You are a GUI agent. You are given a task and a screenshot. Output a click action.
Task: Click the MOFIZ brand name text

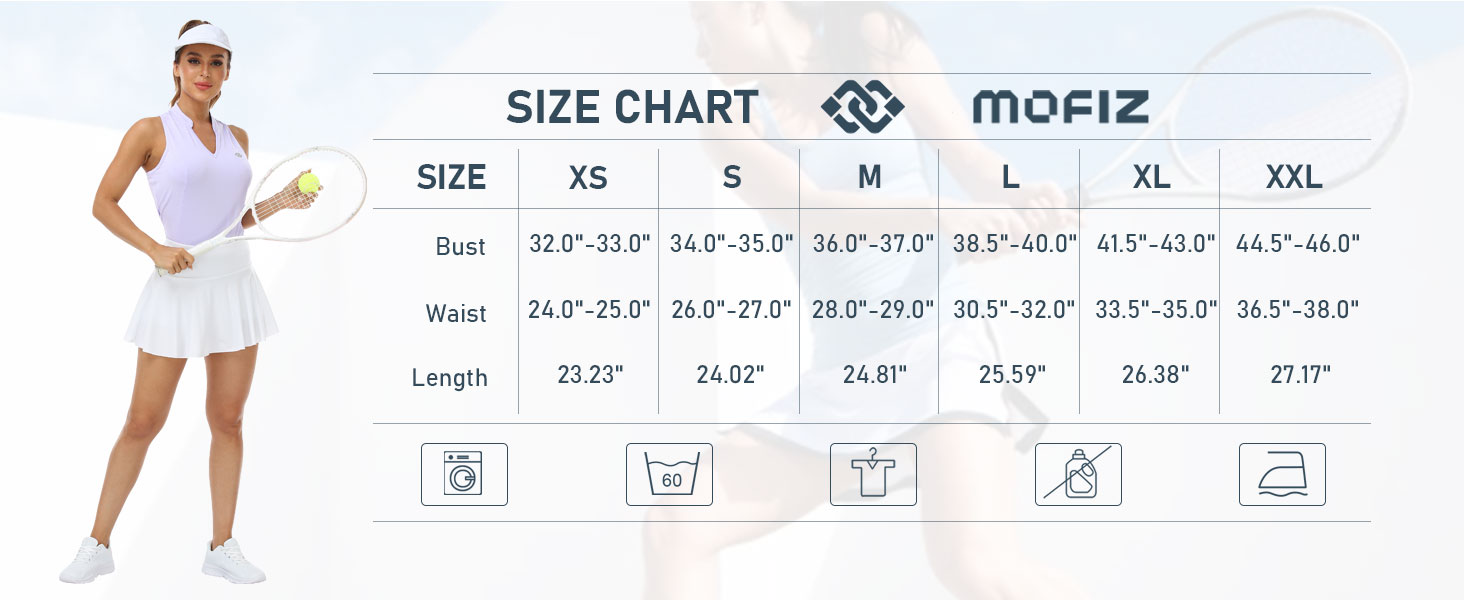pos(1061,106)
